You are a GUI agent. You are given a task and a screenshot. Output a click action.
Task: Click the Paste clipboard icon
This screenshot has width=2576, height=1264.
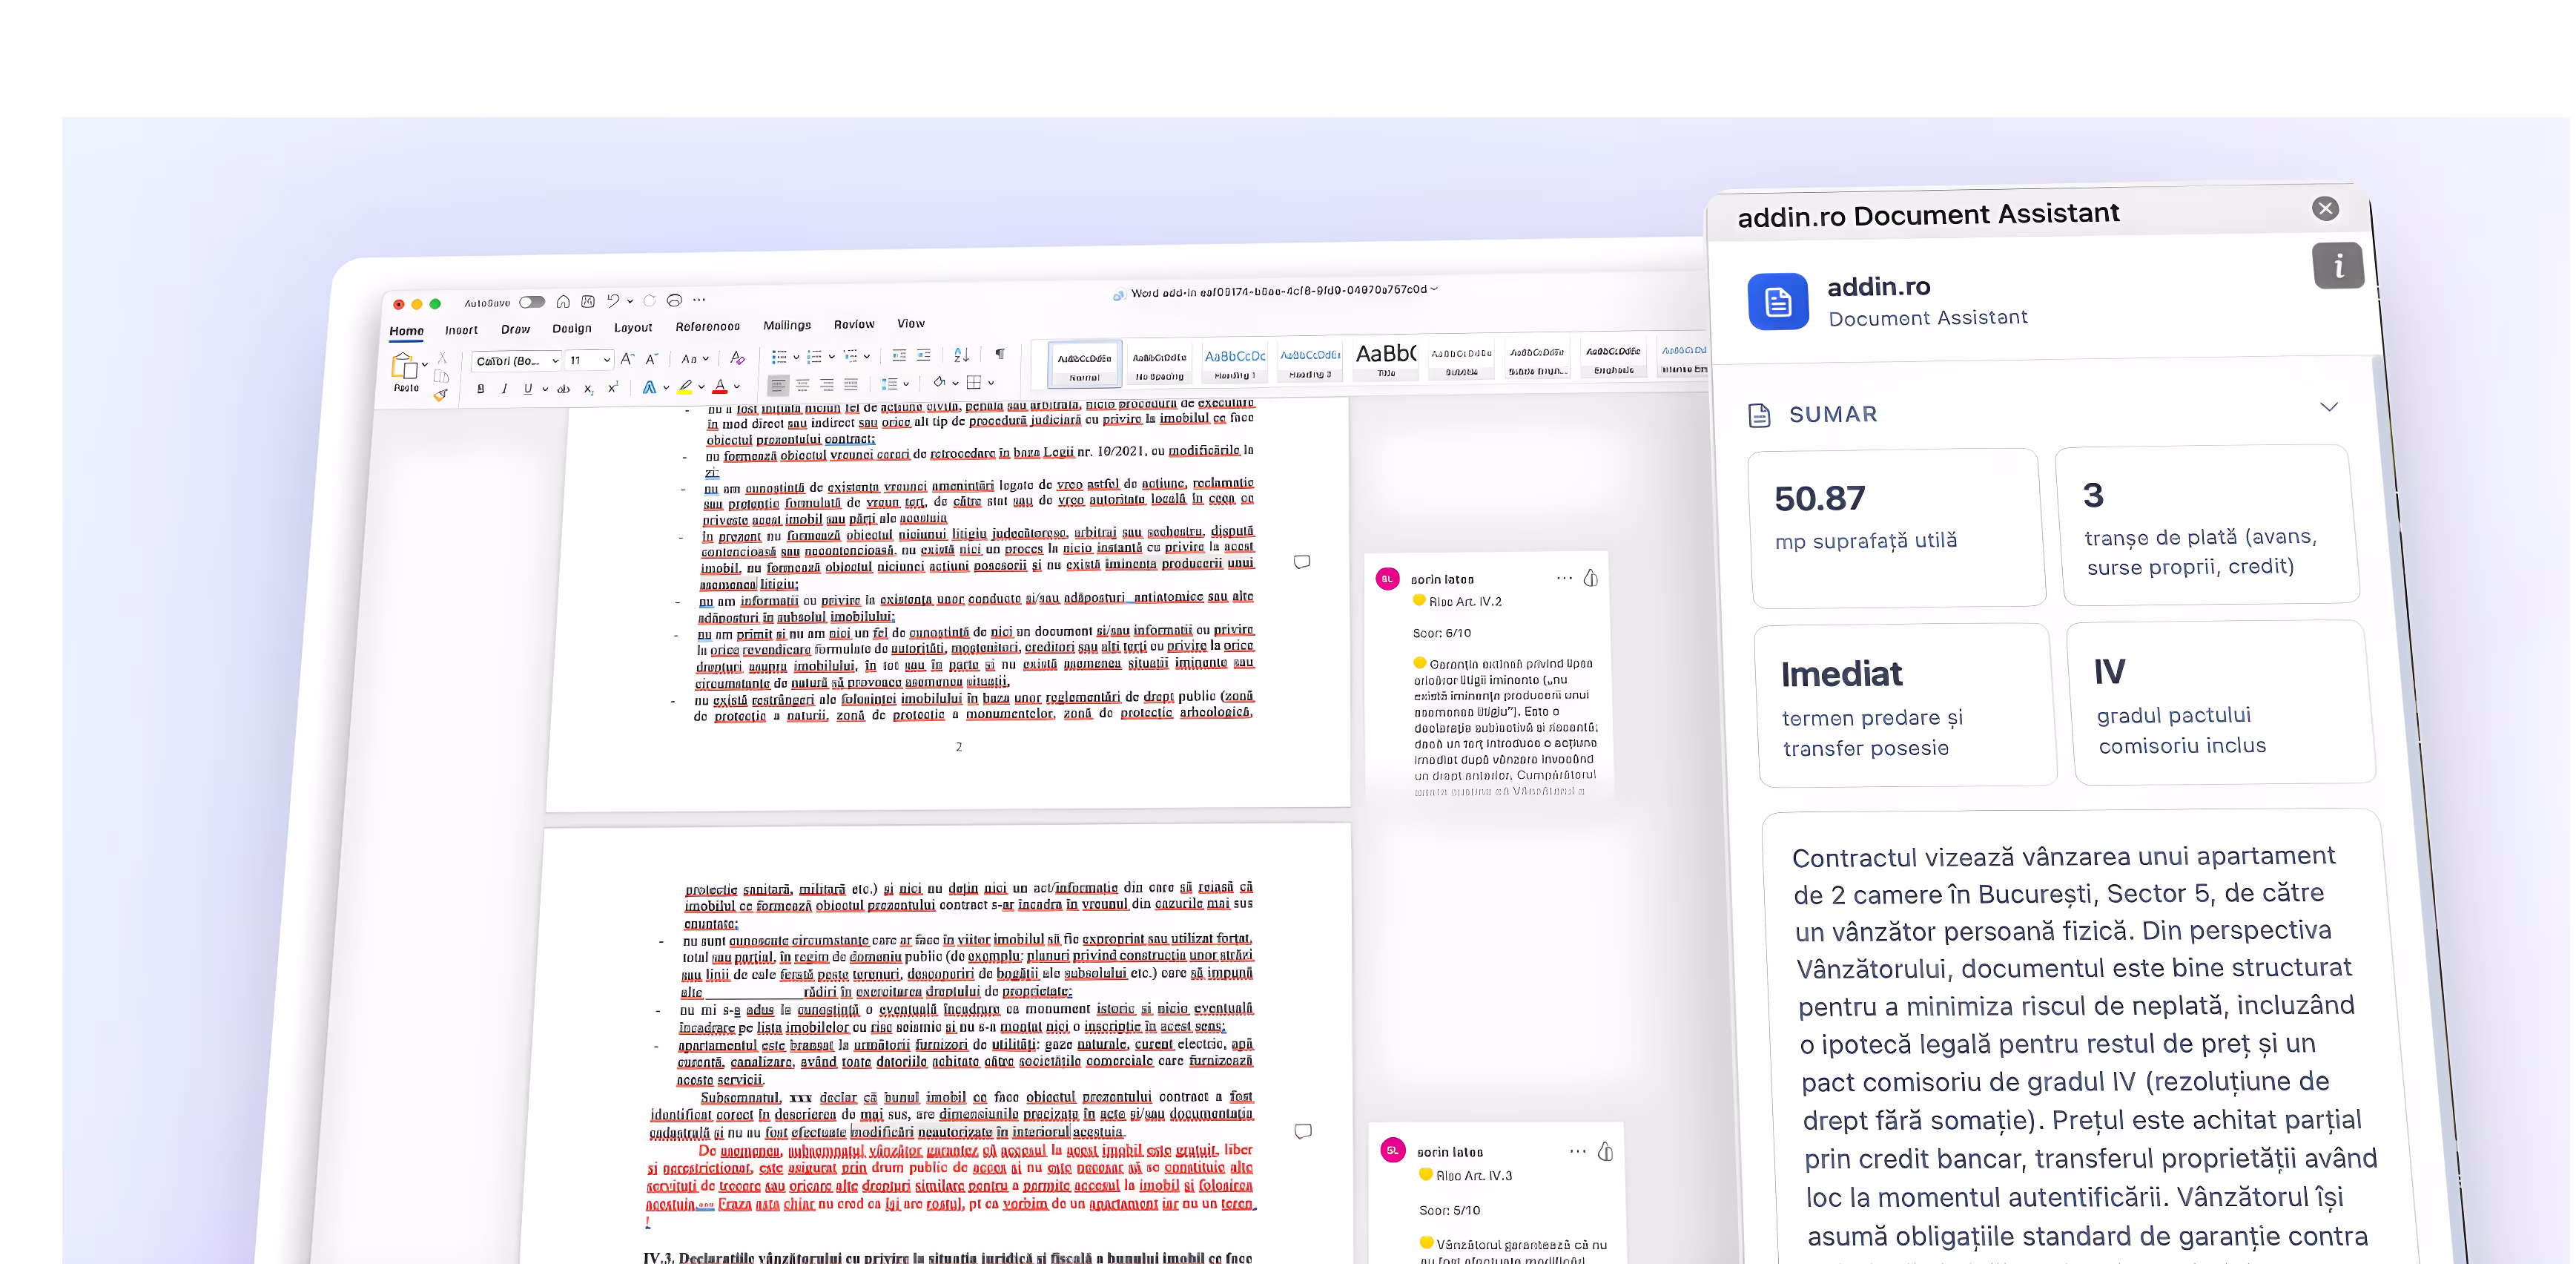point(404,366)
